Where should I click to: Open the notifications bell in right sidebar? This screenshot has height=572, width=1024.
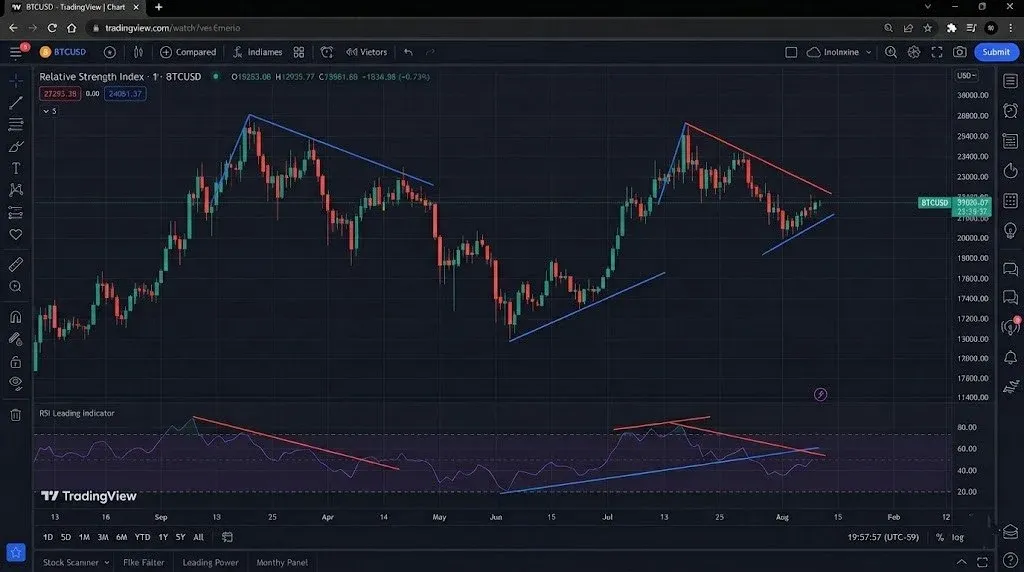click(x=1010, y=357)
